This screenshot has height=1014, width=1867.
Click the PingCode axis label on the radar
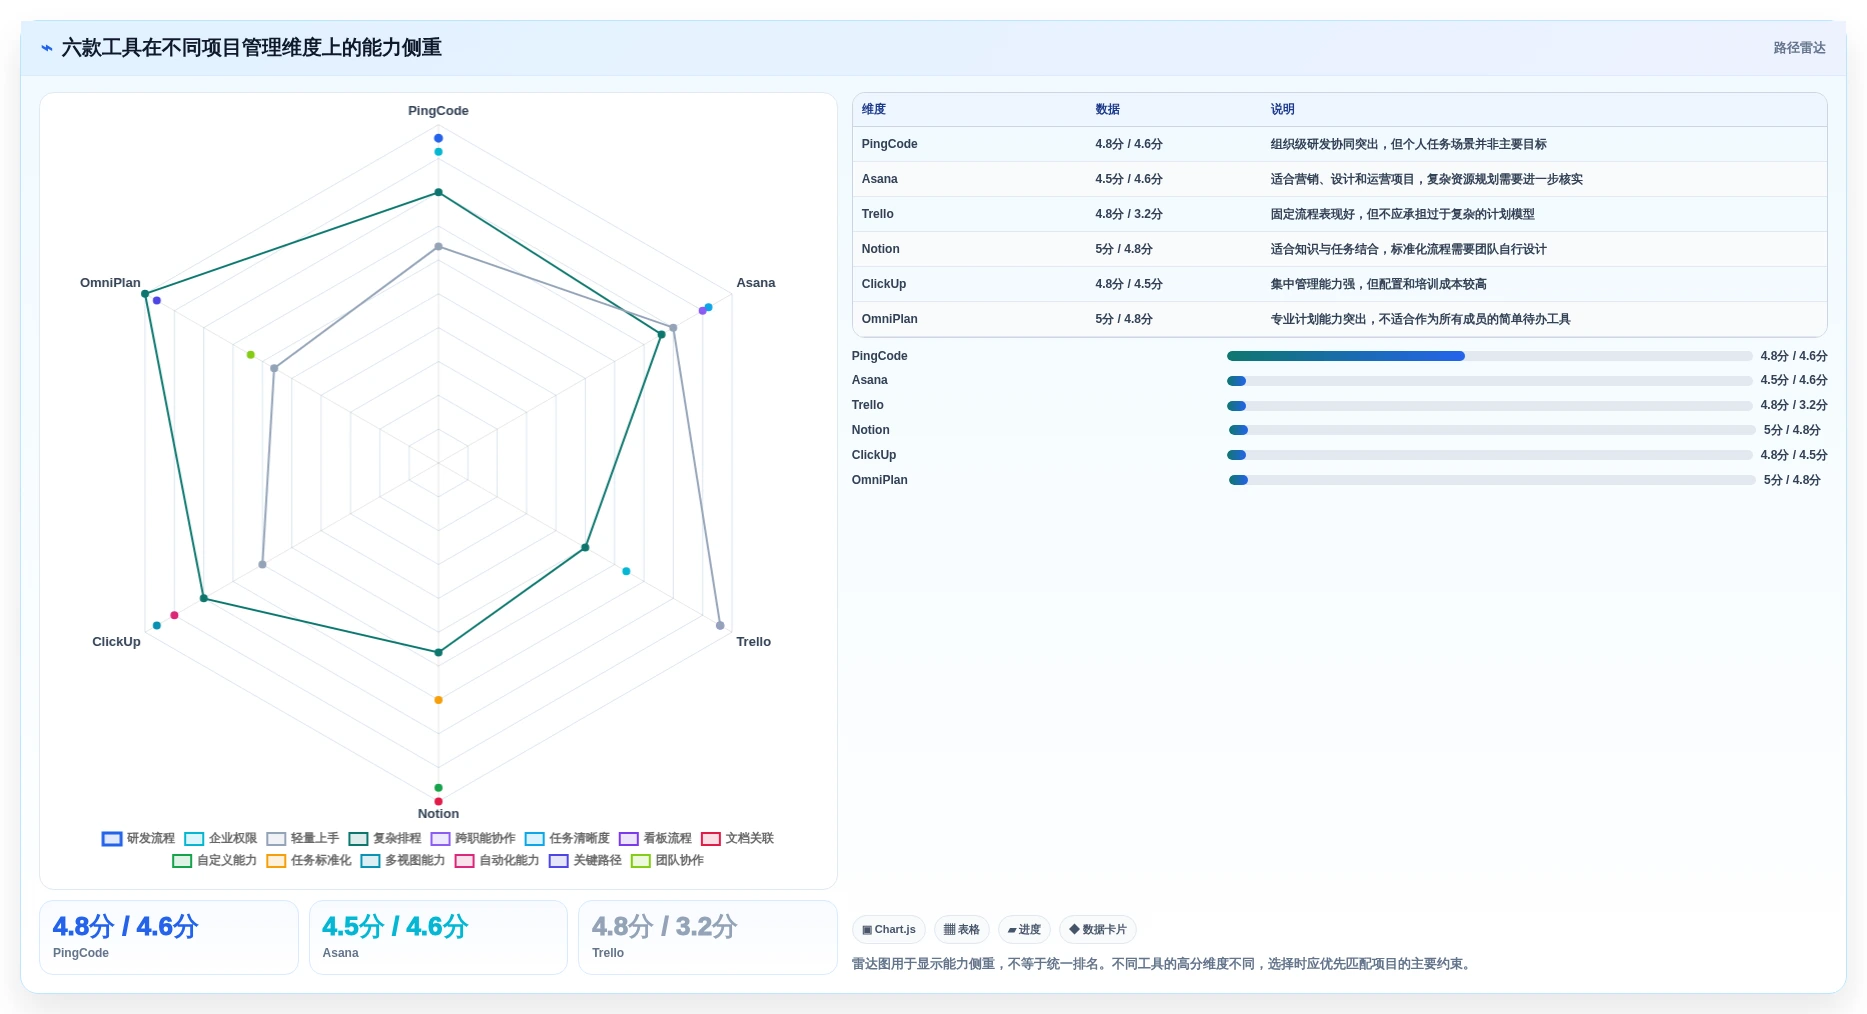tap(438, 111)
